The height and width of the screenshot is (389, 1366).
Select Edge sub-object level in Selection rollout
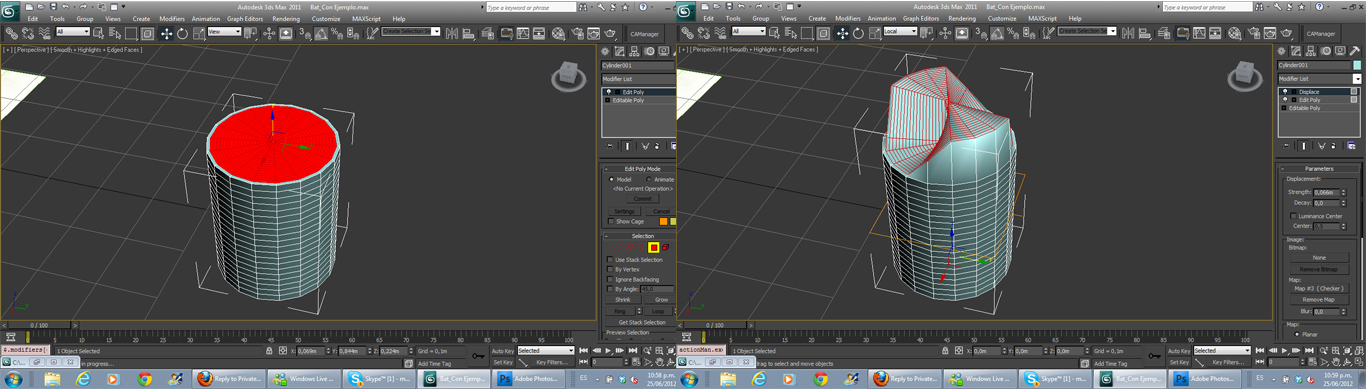(629, 247)
